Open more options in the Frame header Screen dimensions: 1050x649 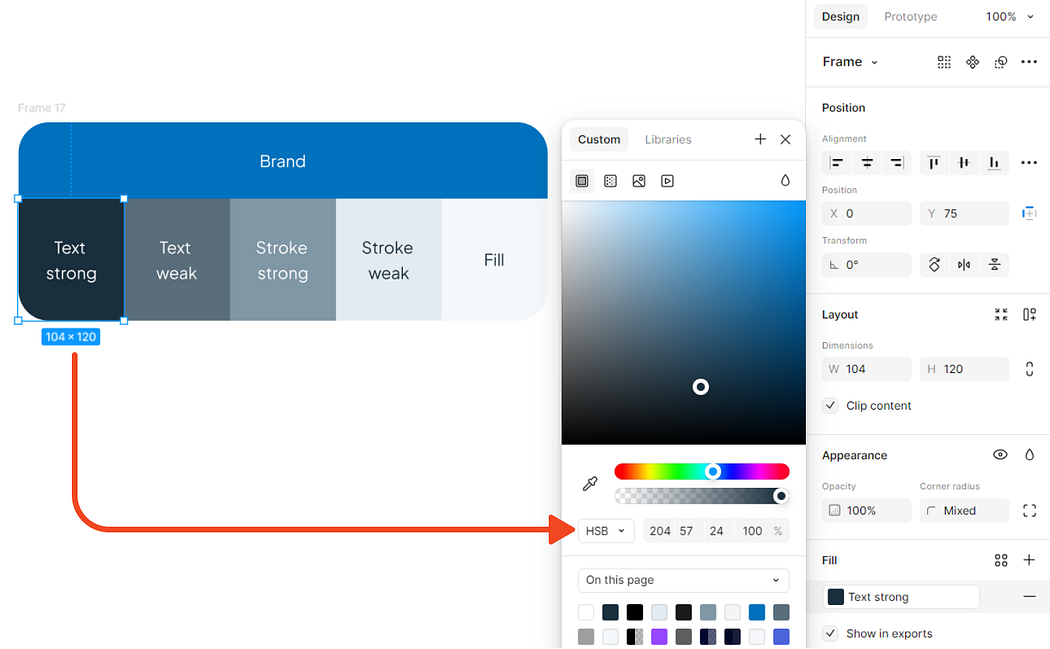[1029, 62]
